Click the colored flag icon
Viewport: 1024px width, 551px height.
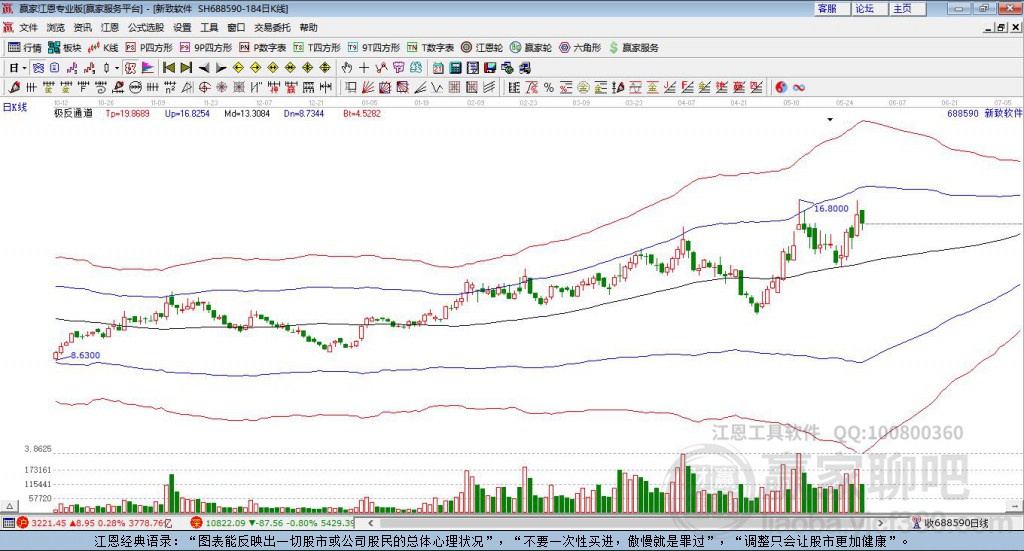click(x=148, y=68)
